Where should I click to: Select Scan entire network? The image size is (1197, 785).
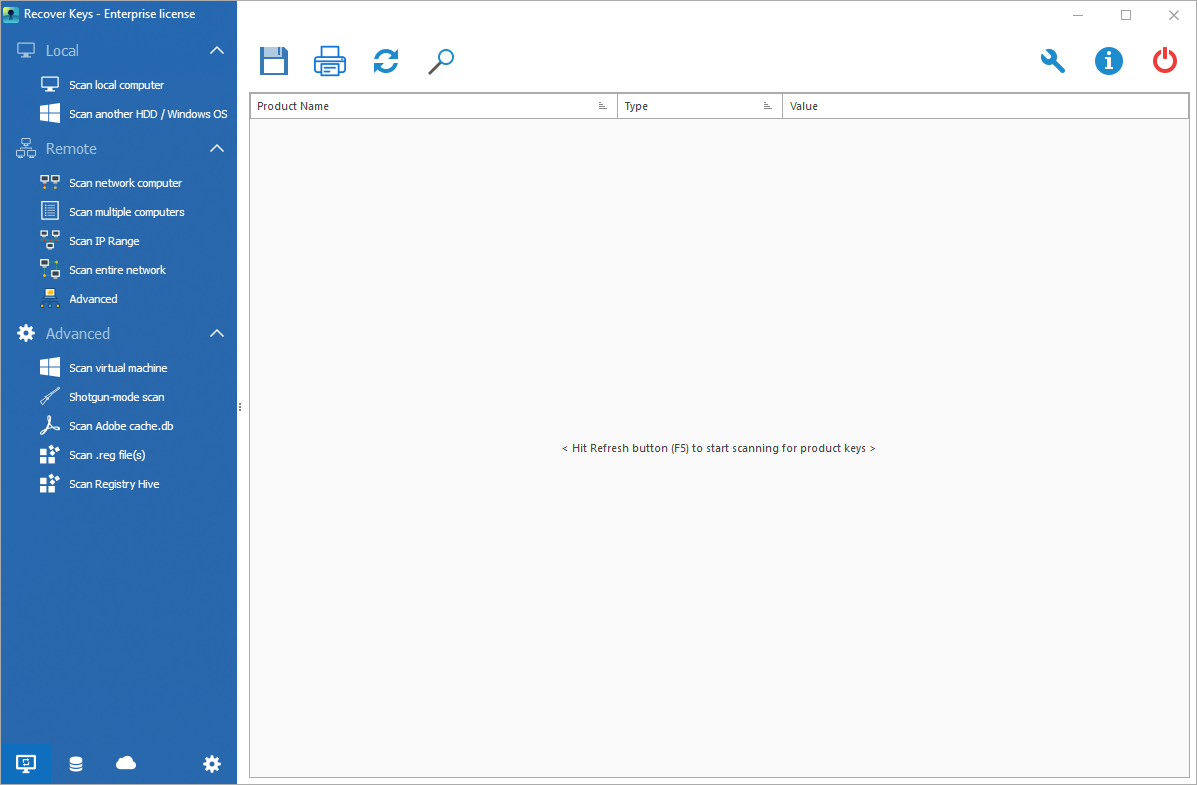[118, 270]
